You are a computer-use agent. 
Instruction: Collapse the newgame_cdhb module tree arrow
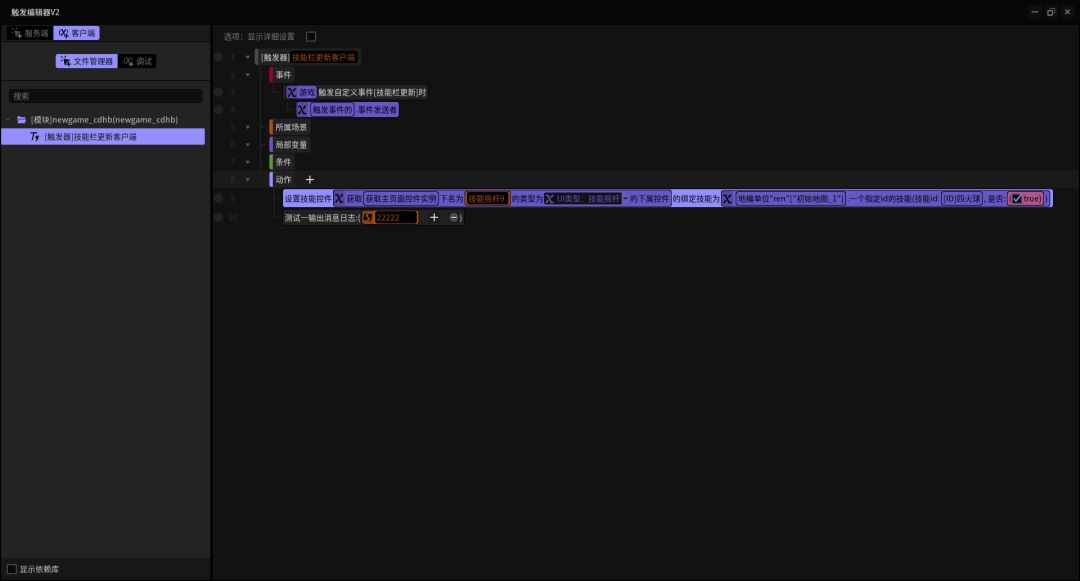point(8,120)
